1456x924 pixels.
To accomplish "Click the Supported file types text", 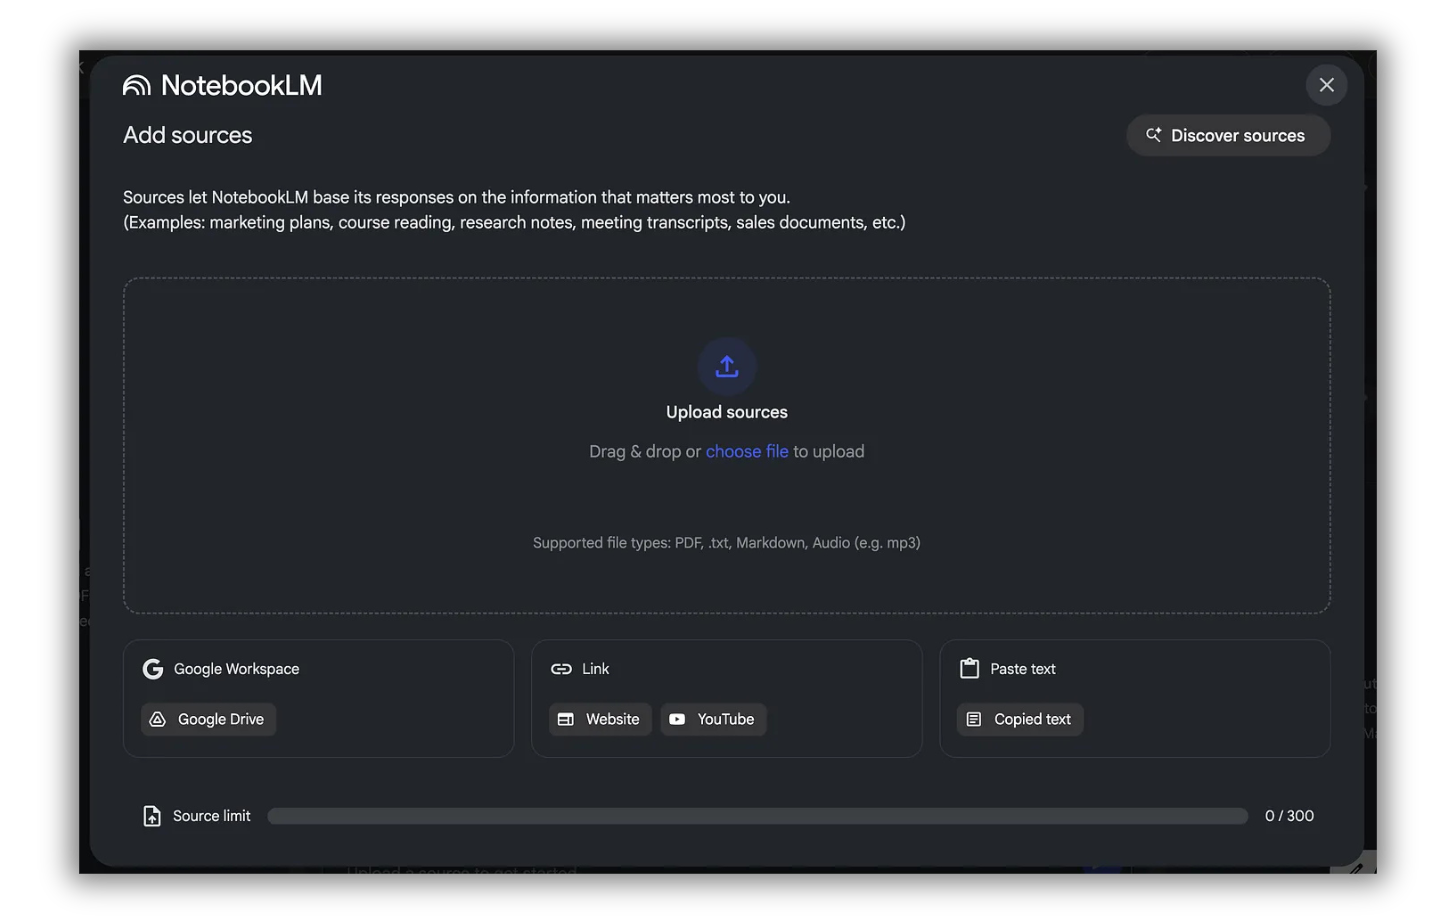I will tap(727, 543).
